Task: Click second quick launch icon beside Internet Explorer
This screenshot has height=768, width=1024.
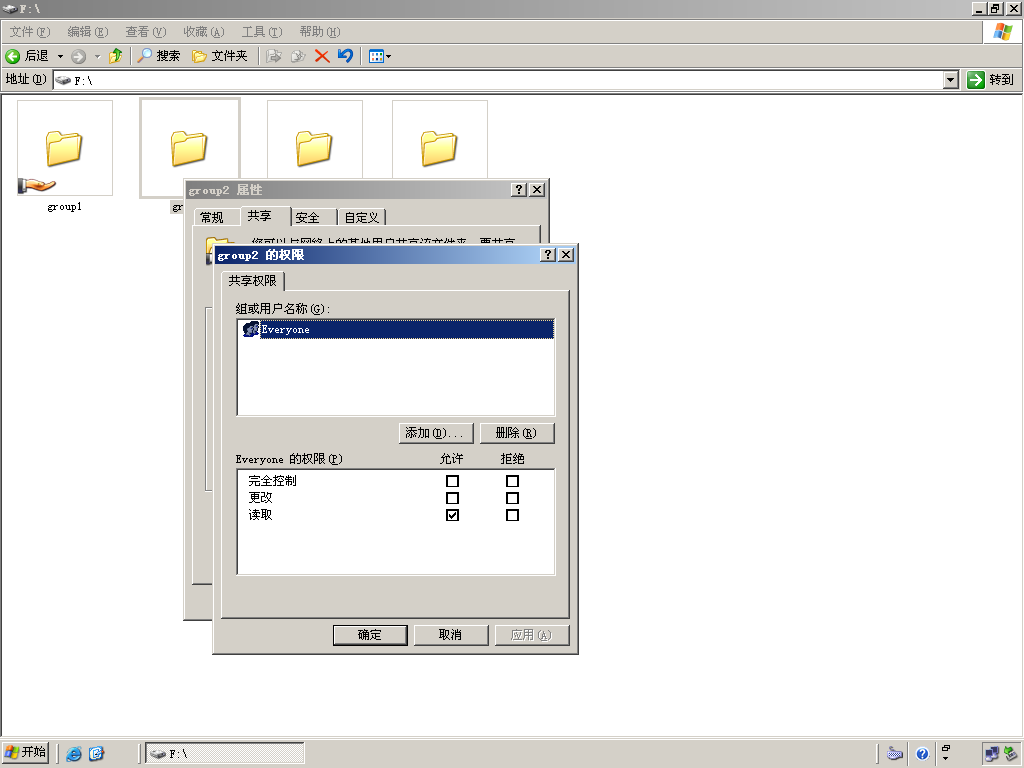Action: click(97, 754)
